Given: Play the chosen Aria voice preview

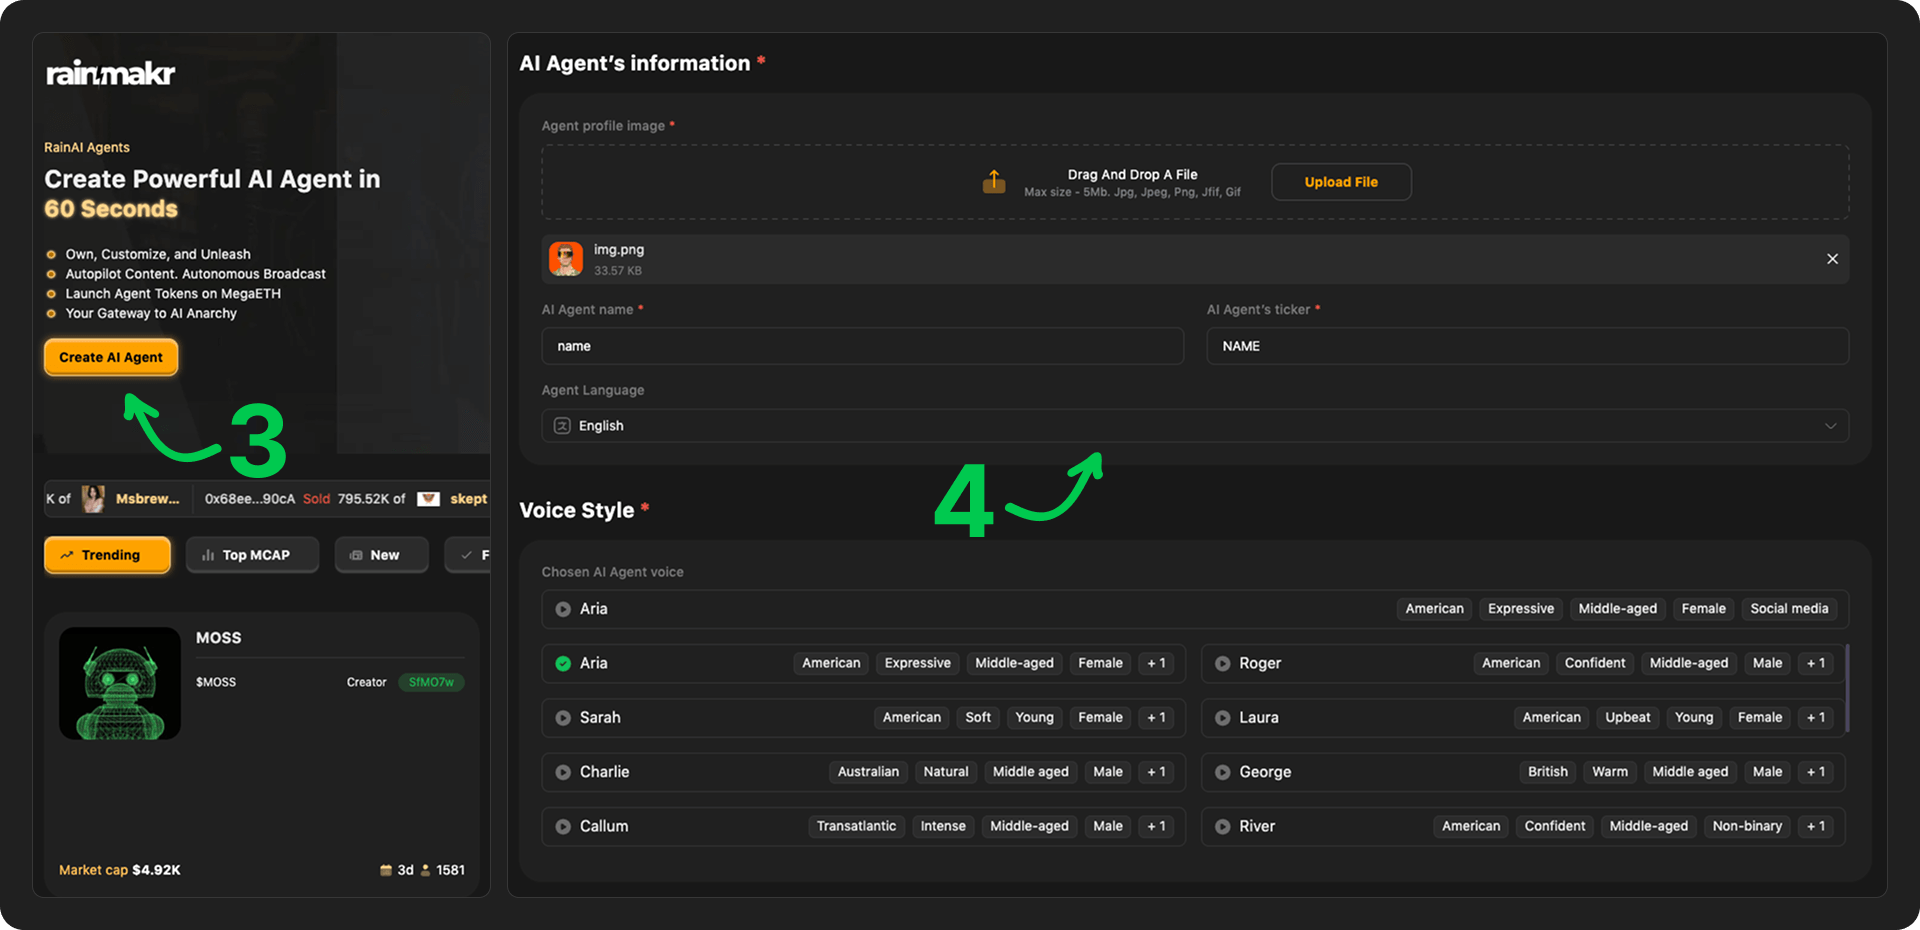Looking at the screenshot, I should [x=563, y=609].
